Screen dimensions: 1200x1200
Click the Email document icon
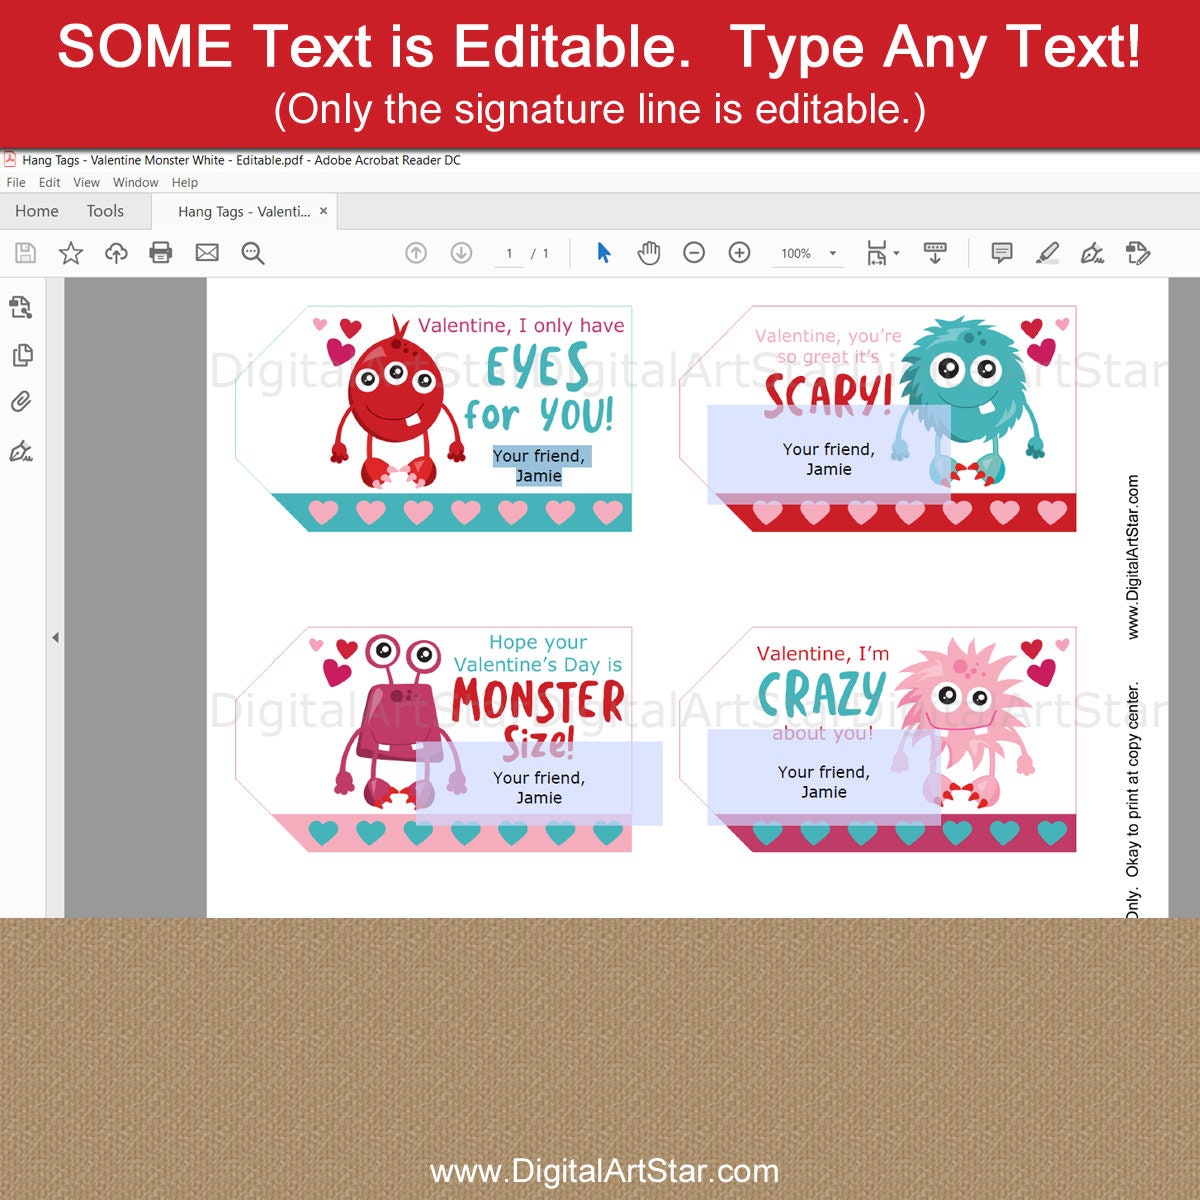tap(206, 253)
